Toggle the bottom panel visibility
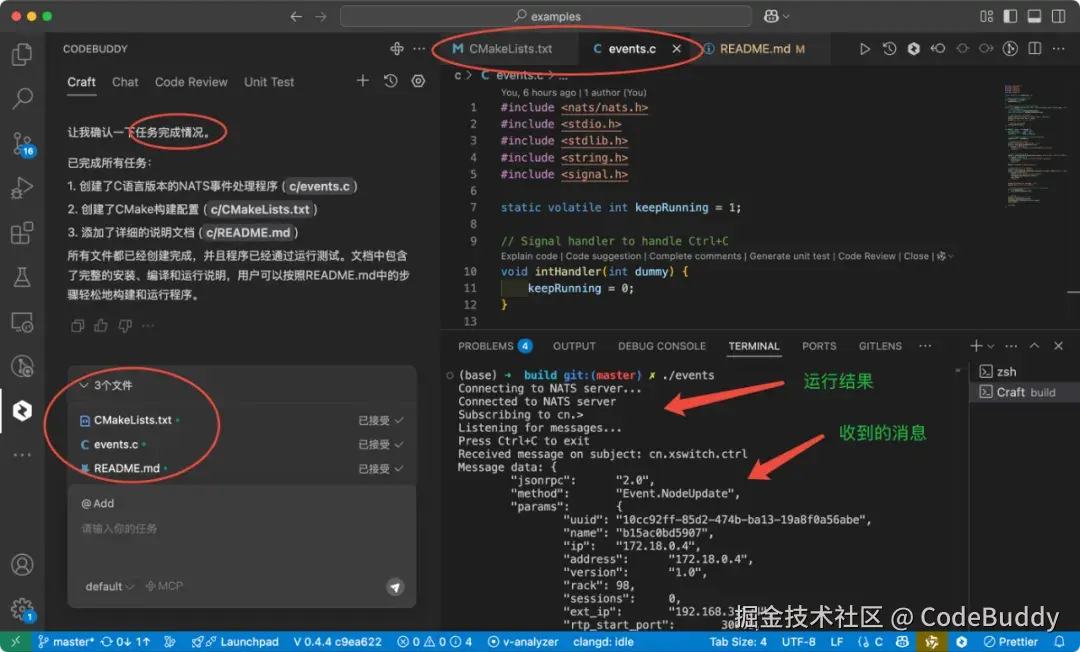Image resolution: width=1080 pixels, height=652 pixels. tap(1035, 17)
